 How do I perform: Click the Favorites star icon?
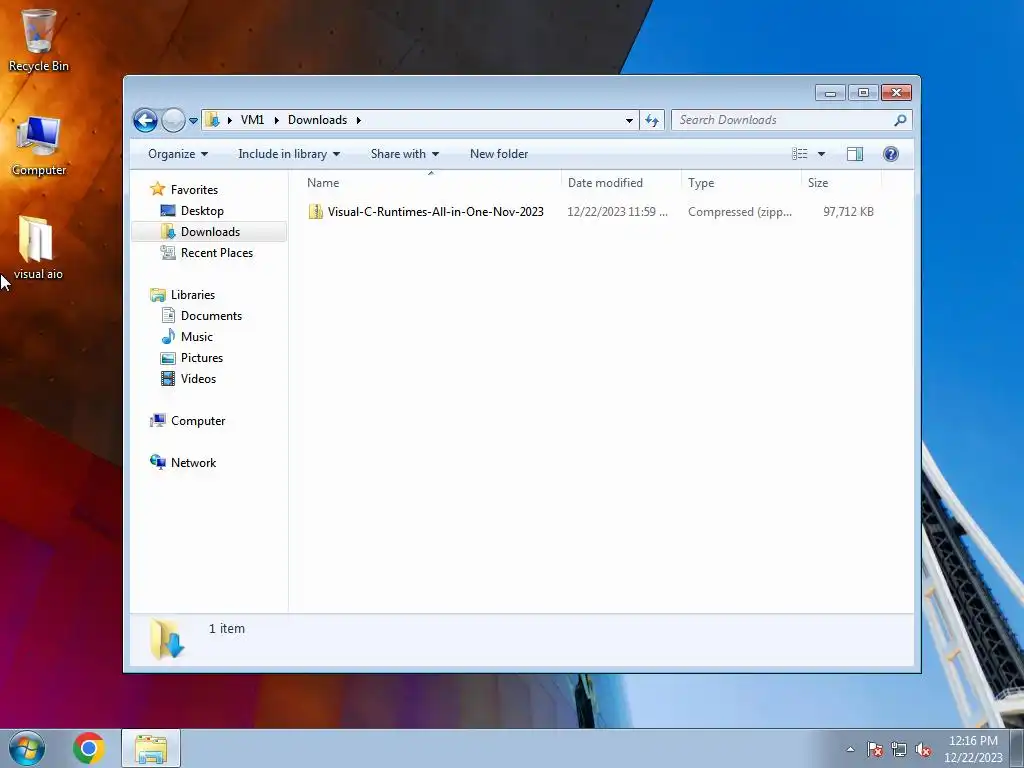[x=157, y=189]
